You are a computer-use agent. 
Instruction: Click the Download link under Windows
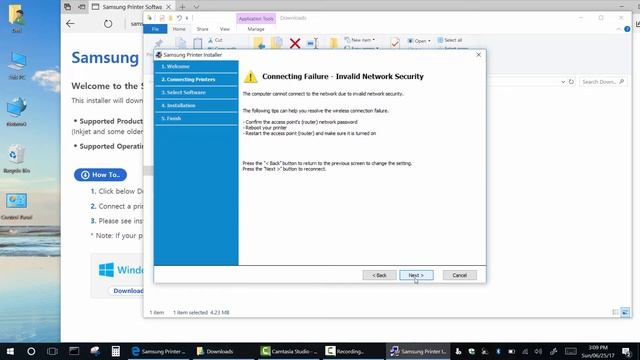128,291
